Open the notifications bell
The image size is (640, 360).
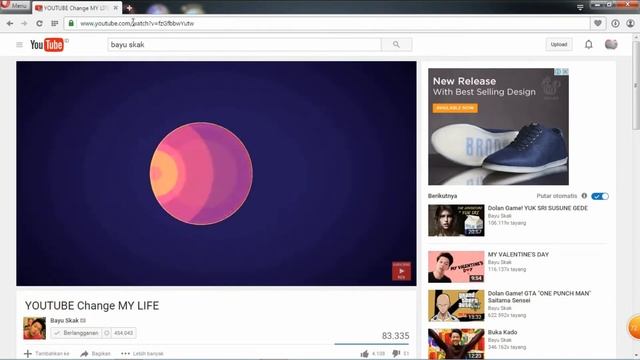[x=589, y=44]
